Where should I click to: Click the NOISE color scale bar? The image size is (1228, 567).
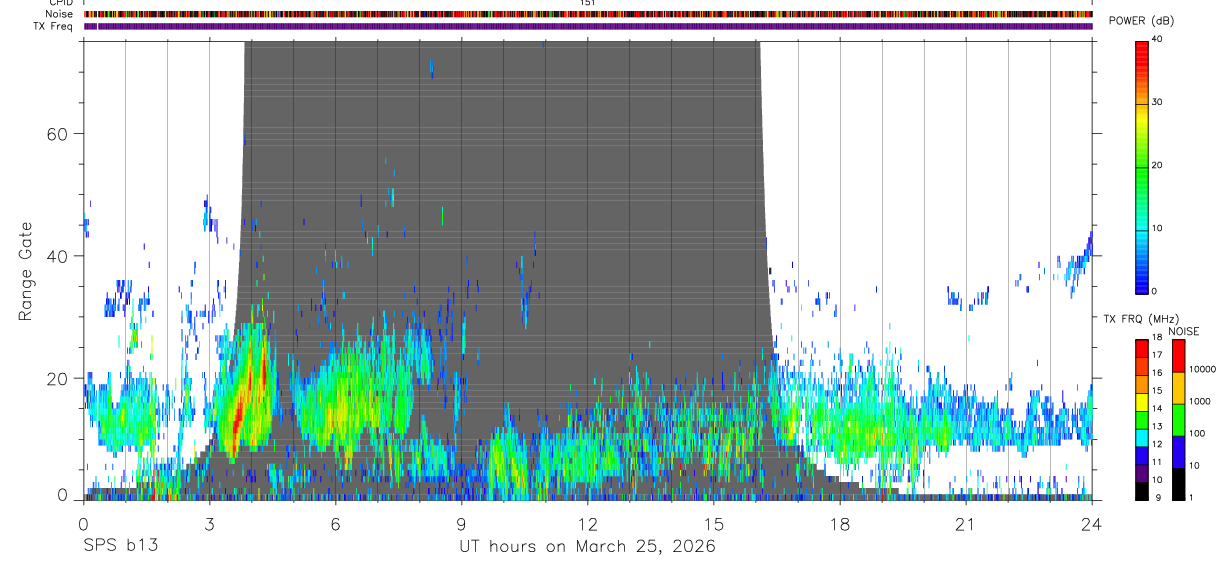1179,419
